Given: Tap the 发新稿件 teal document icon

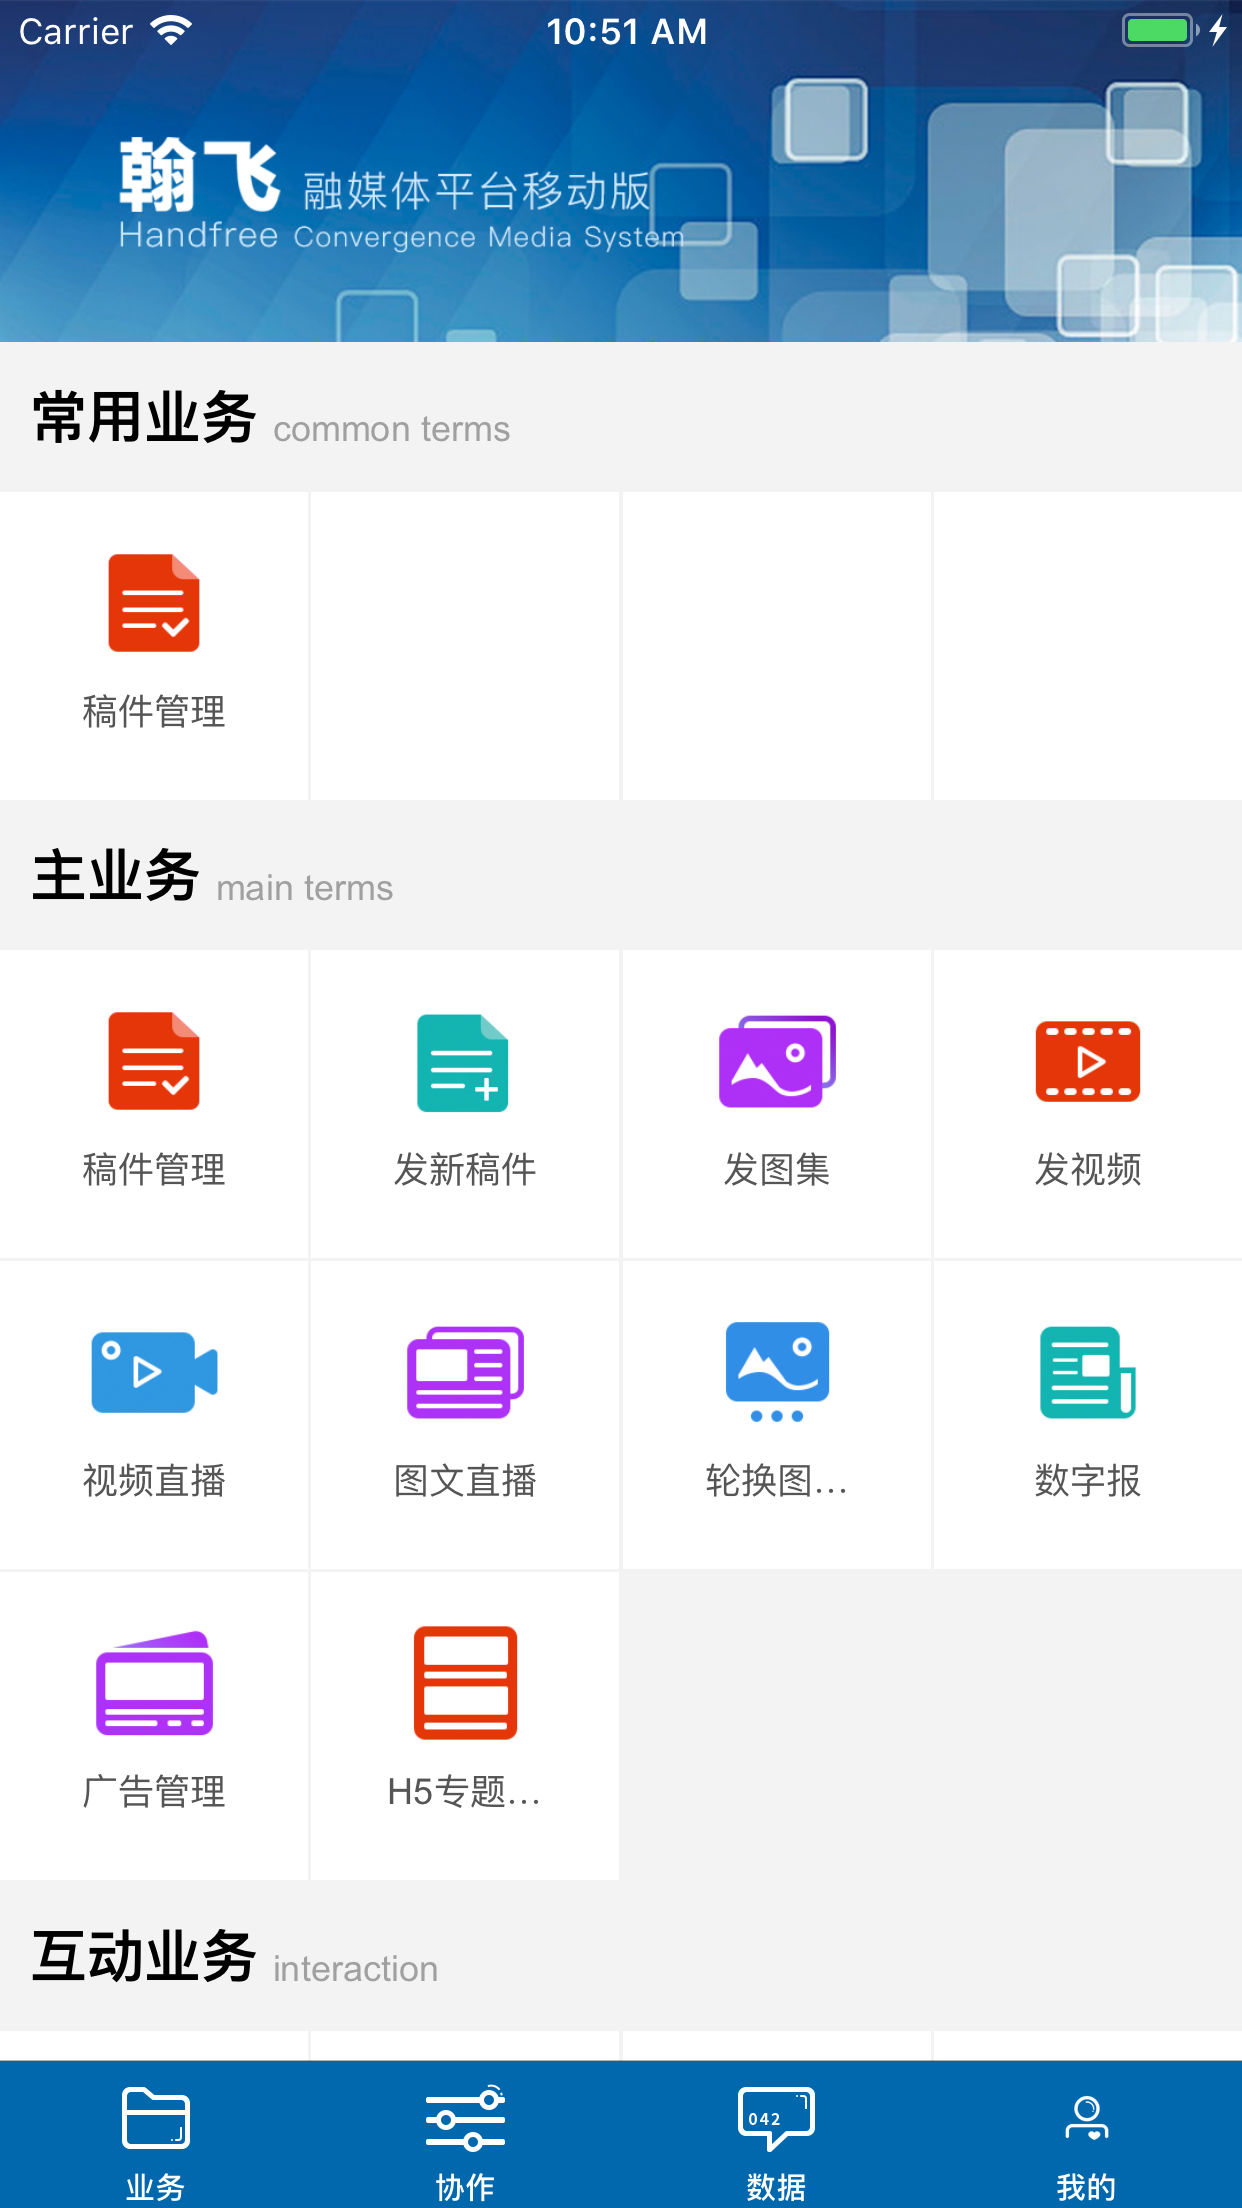Looking at the screenshot, I should tap(464, 1062).
